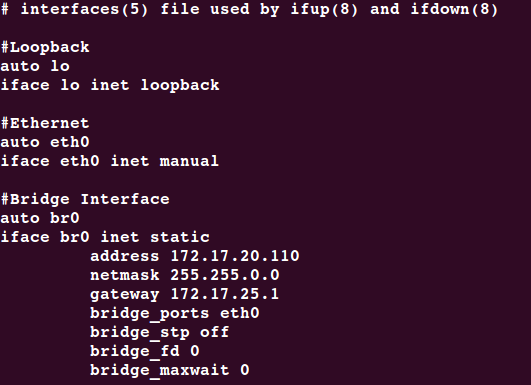Click 'off' after bridge_stp
The height and width of the screenshot is (385, 531).
(x=215, y=331)
